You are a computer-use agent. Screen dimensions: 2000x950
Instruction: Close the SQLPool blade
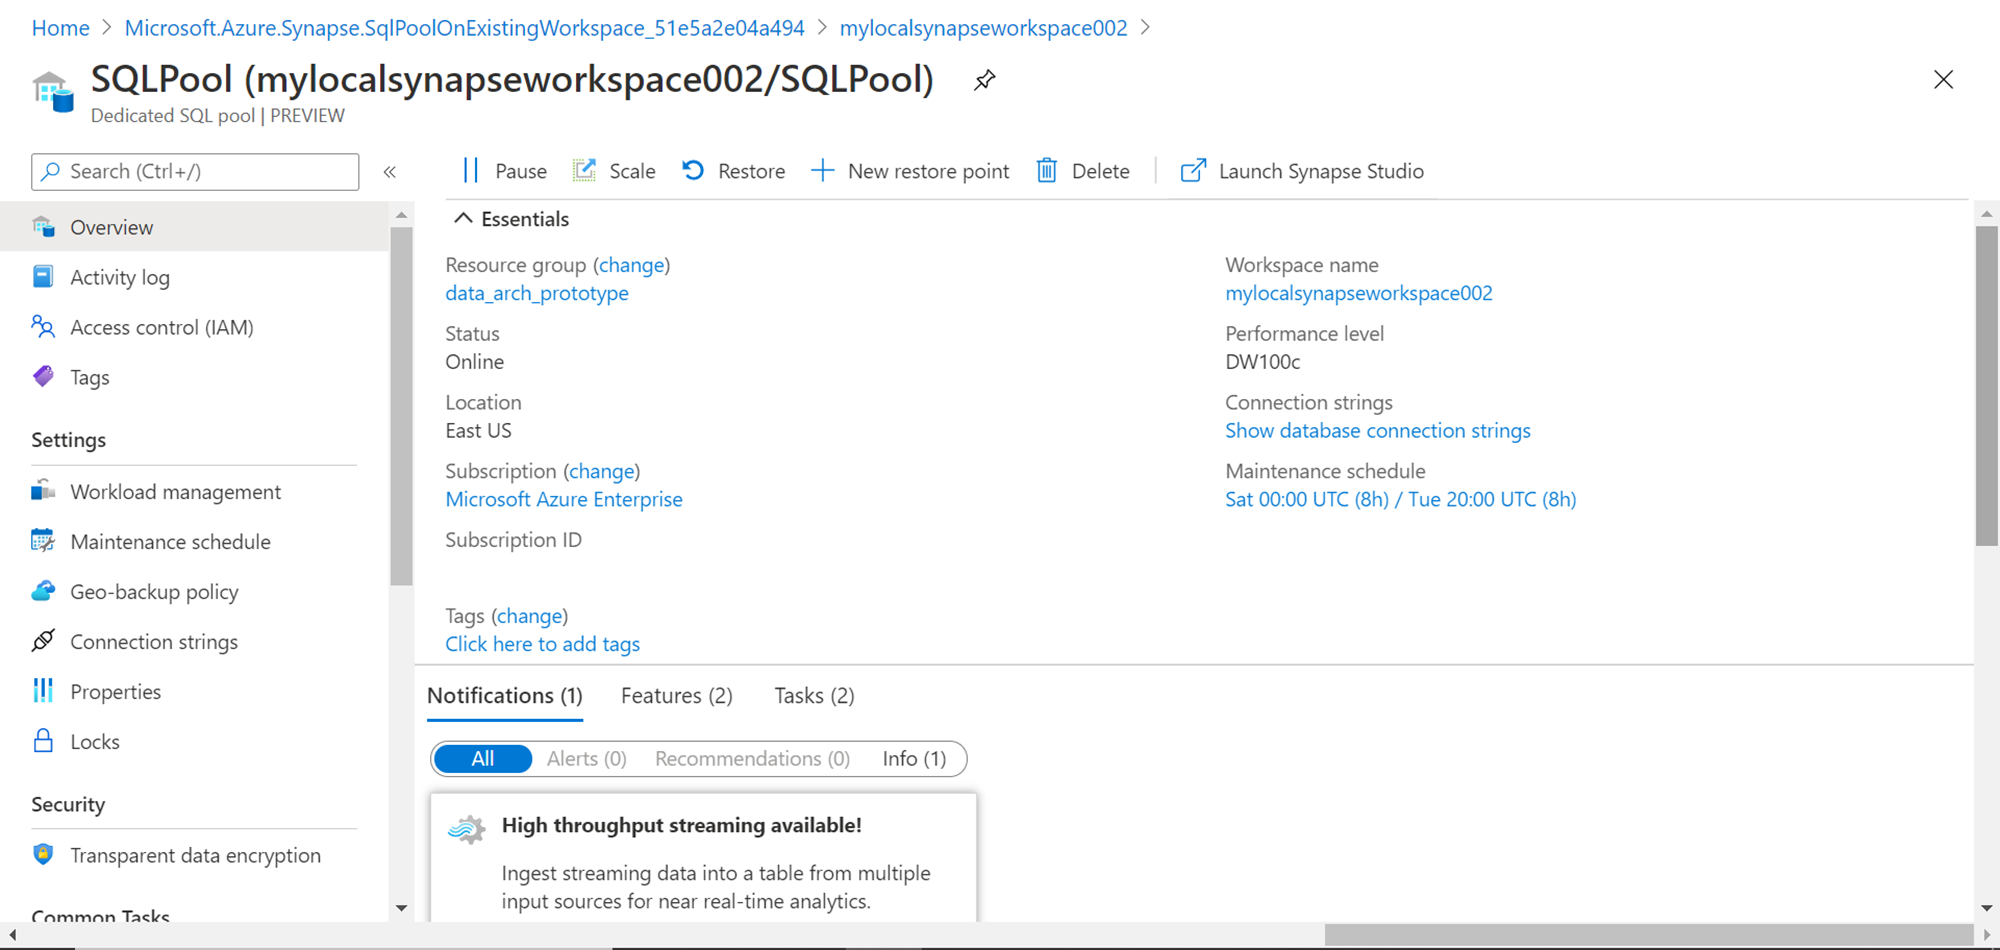[1944, 80]
